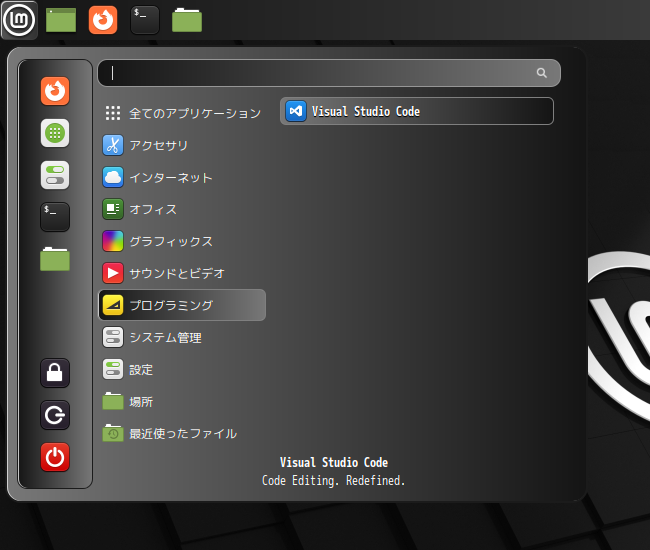Click the 最近使ったファイル clock folder icon

[113, 434]
